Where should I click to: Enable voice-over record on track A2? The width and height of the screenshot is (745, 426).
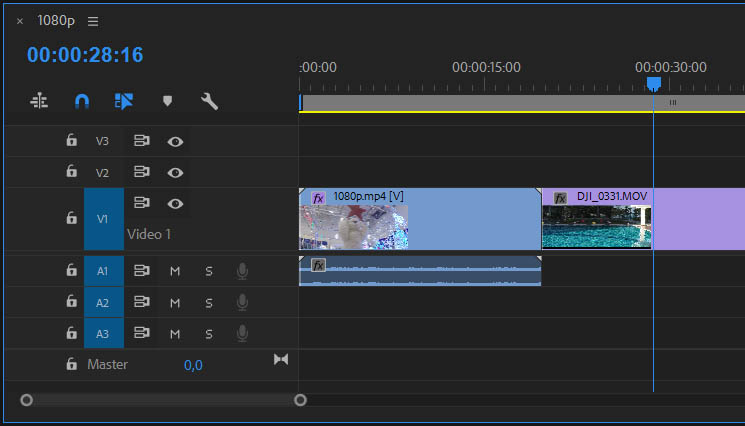(242, 303)
